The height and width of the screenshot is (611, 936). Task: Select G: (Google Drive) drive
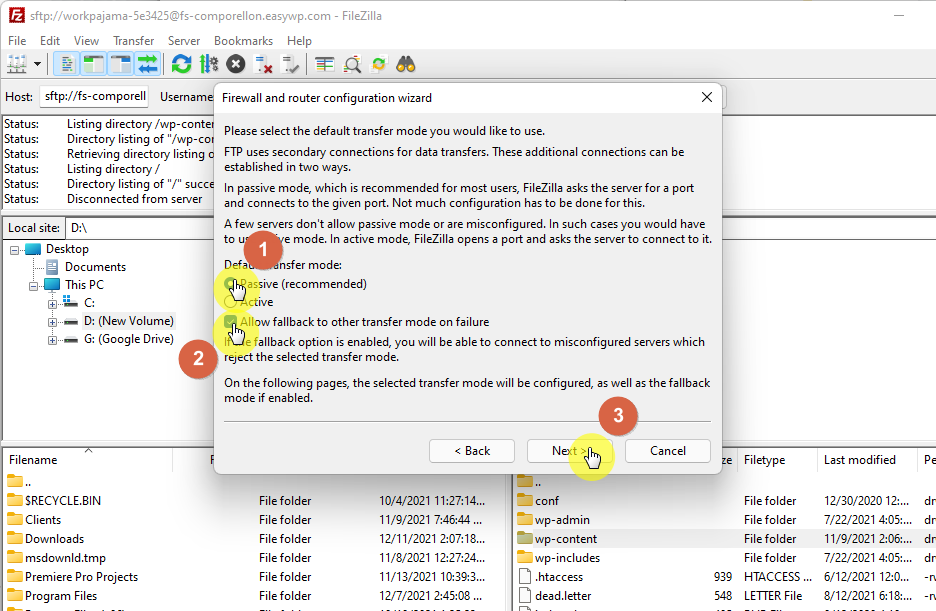(128, 339)
